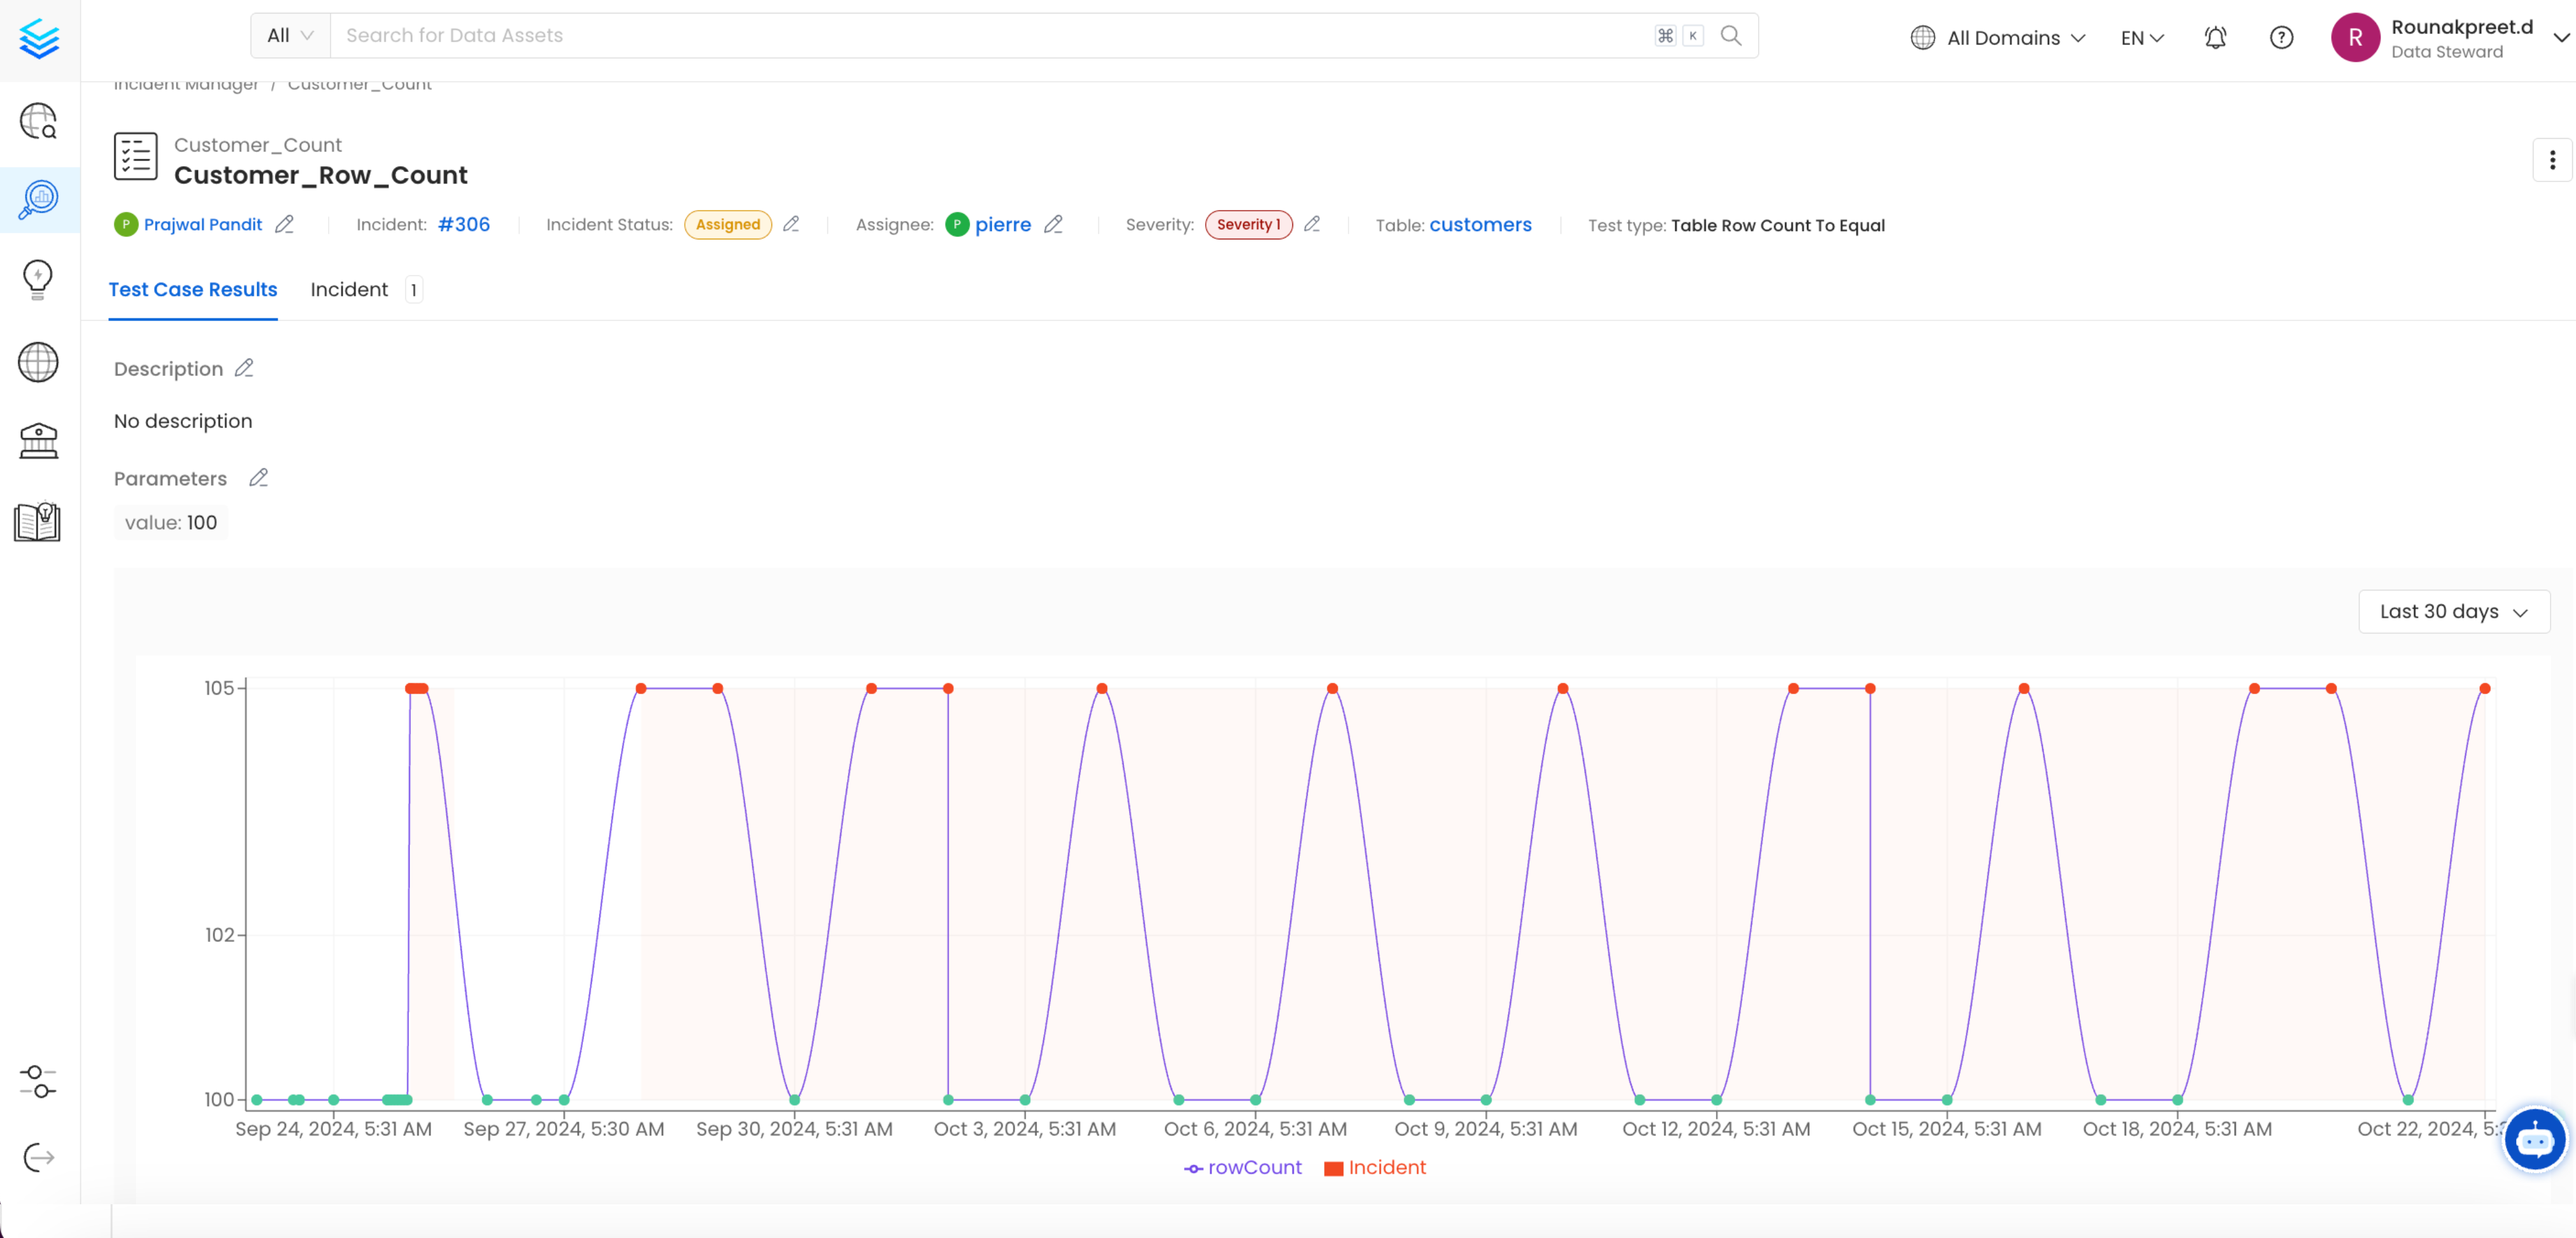Open the Insights lightbulb icon
The height and width of the screenshot is (1238, 2576).
pyautogui.click(x=38, y=279)
